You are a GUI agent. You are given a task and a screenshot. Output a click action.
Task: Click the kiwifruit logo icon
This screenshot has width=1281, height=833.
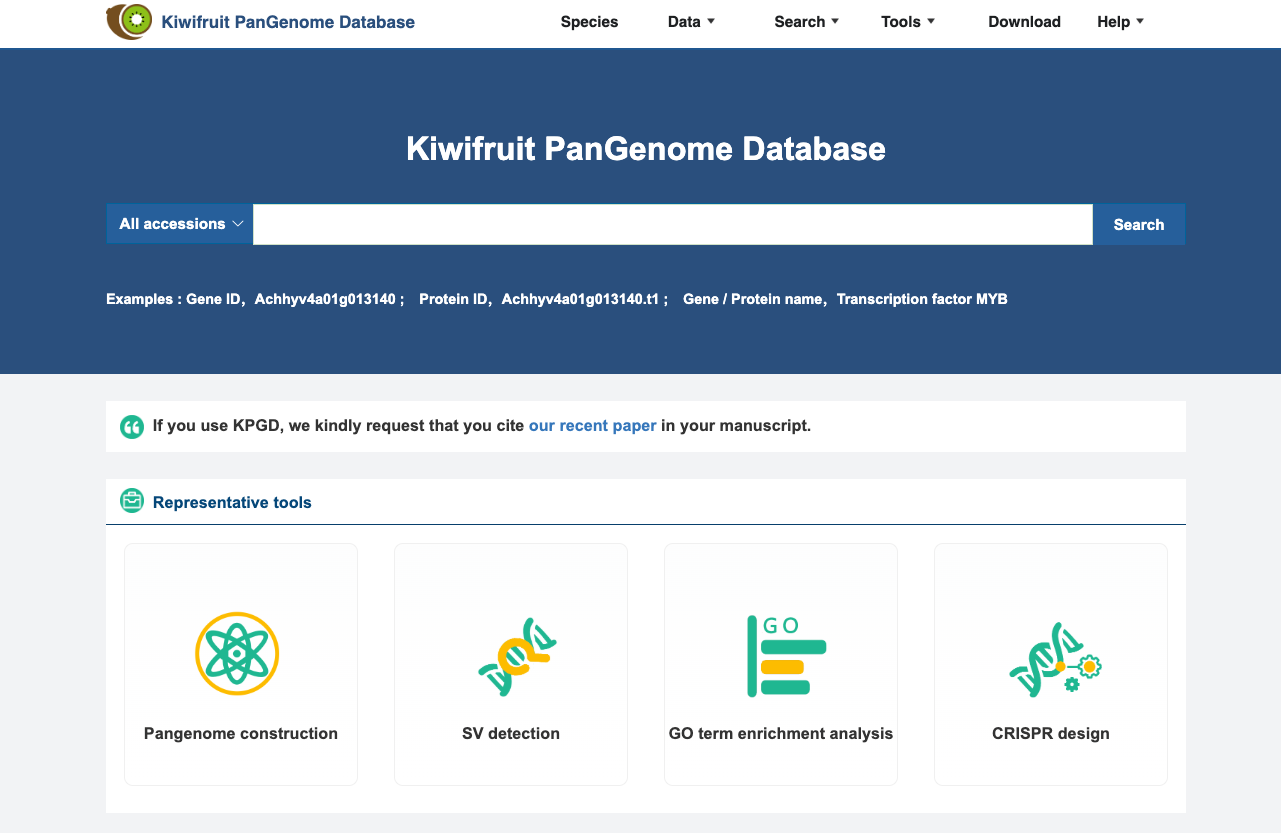[129, 21]
